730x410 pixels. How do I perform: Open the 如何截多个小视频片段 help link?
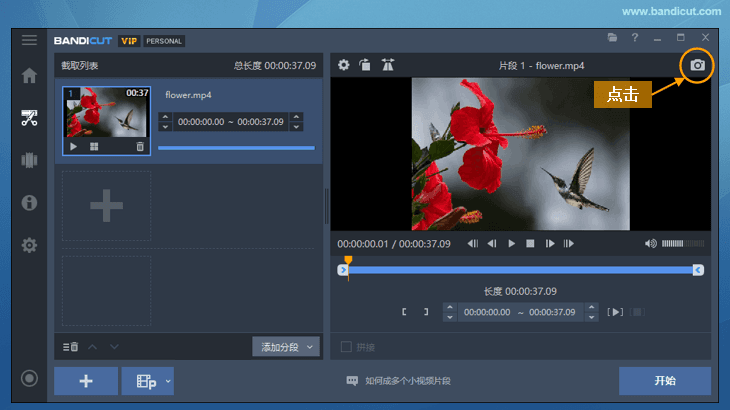click(407, 381)
